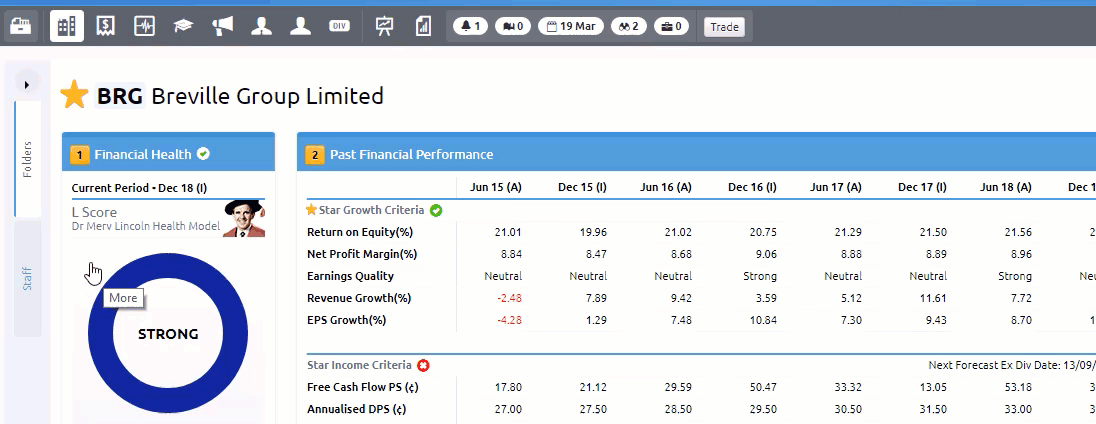Click the Financial Health panel header
Viewport: 1096px width, 424px height.
(168, 154)
